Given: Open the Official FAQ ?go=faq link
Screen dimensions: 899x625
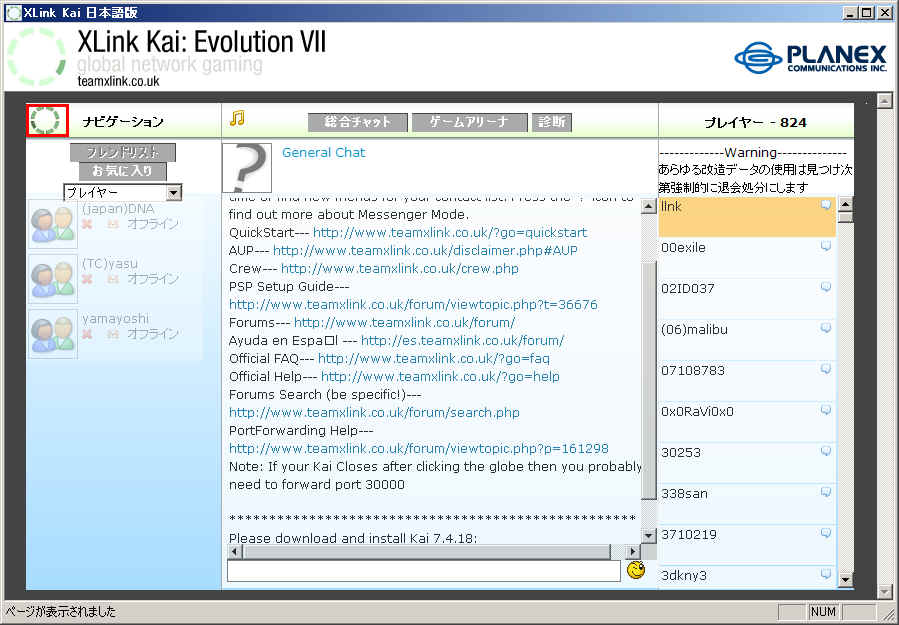Looking at the screenshot, I should click(434, 358).
